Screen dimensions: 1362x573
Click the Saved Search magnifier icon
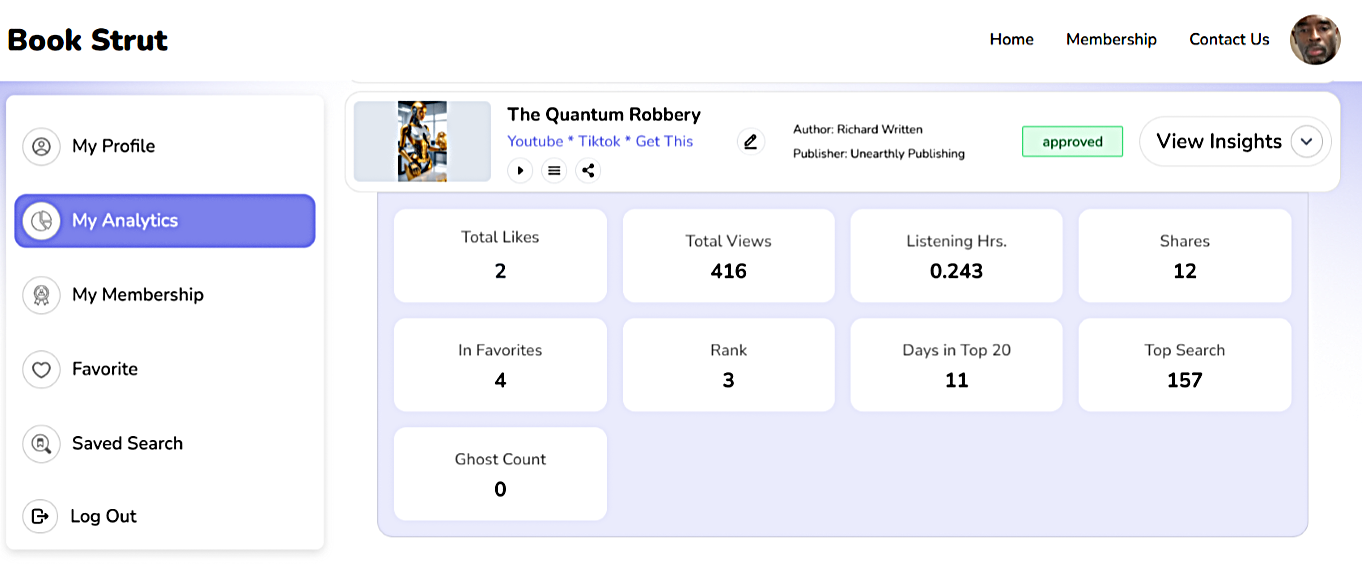click(x=41, y=443)
